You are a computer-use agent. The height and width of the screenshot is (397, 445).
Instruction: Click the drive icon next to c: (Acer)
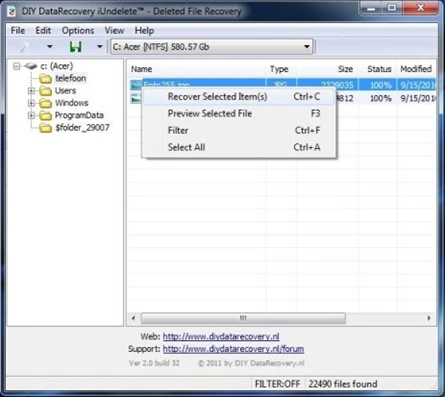click(x=31, y=66)
